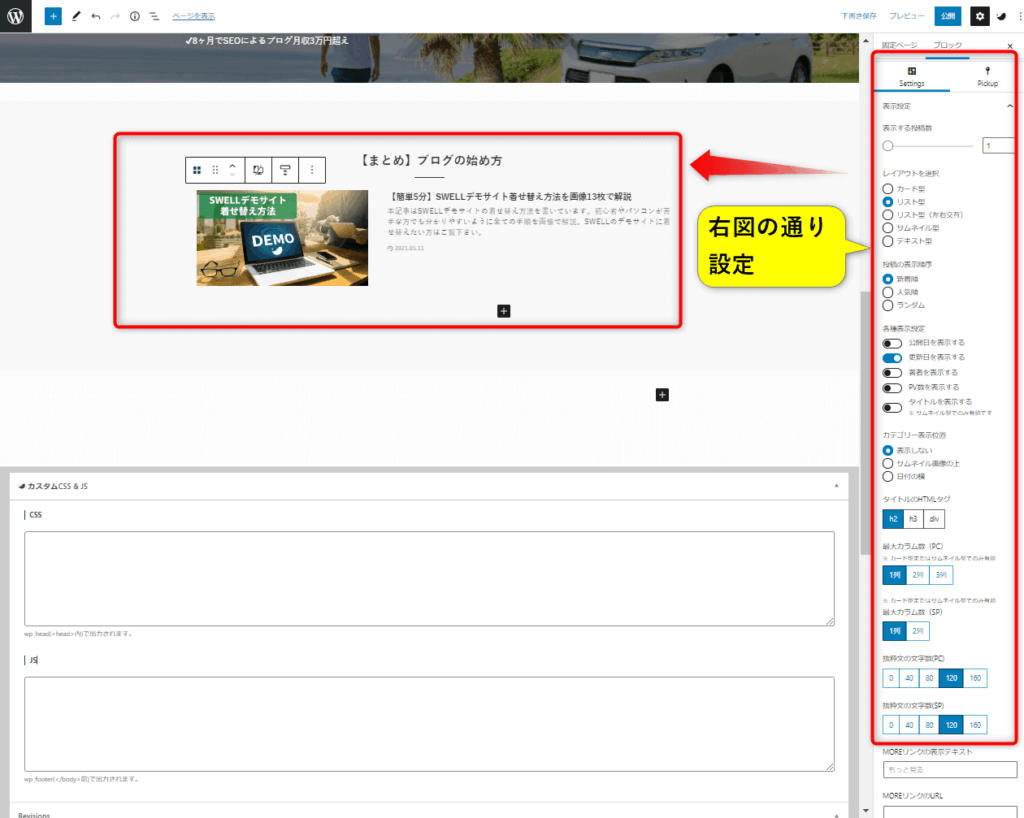
Task: Open the block inserter plus button
Action: (x=53, y=16)
